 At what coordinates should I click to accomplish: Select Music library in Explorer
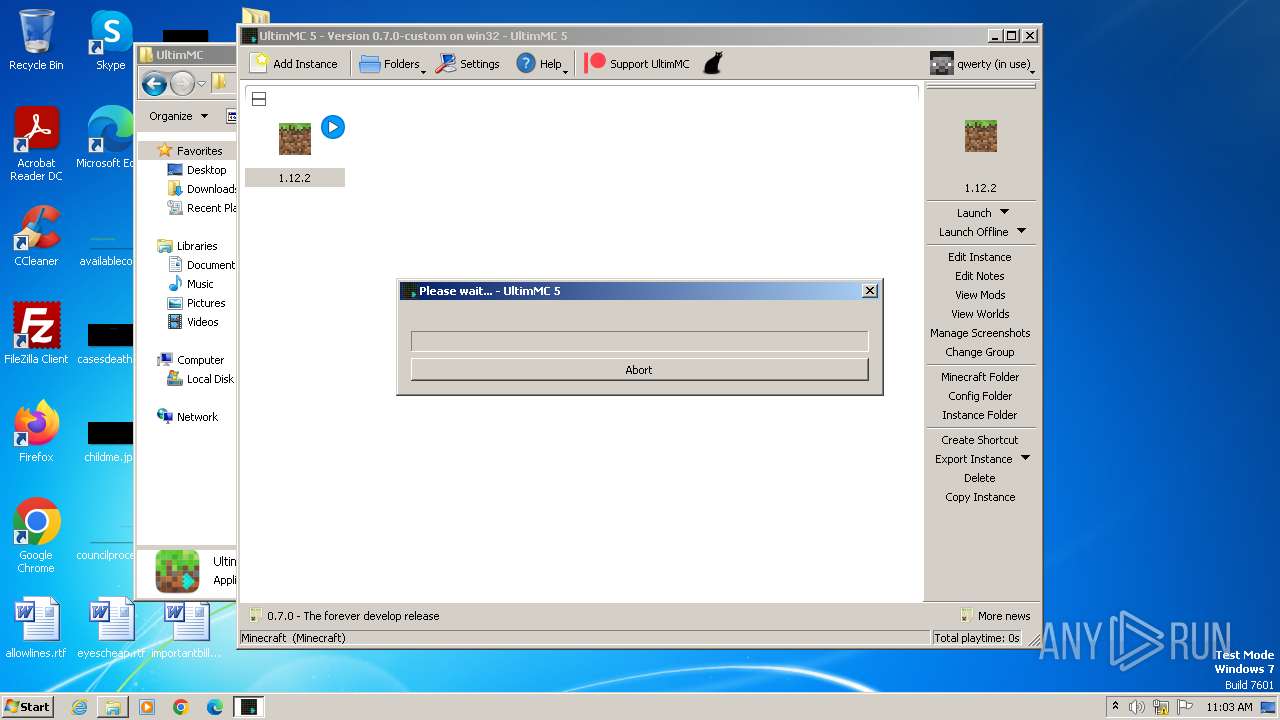[x=190, y=284]
